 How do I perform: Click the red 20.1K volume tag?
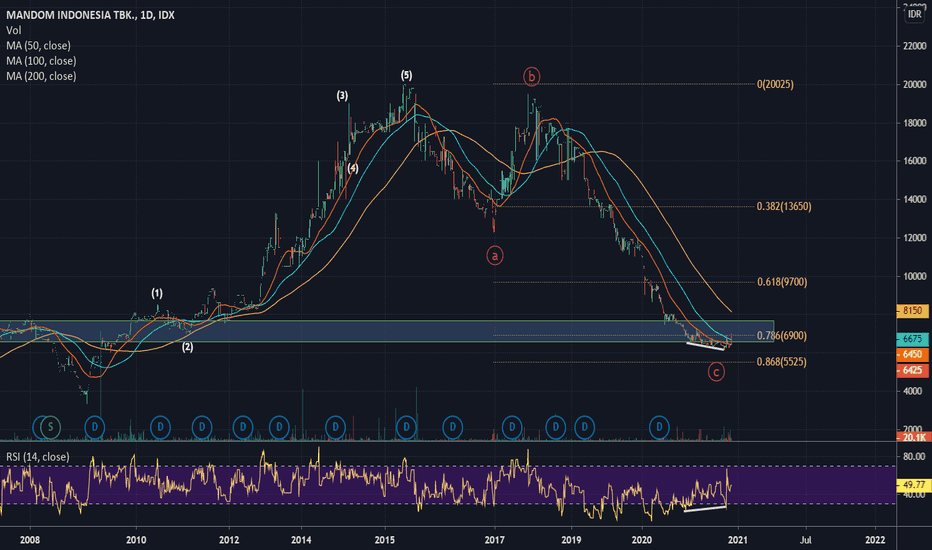(x=912, y=437)
